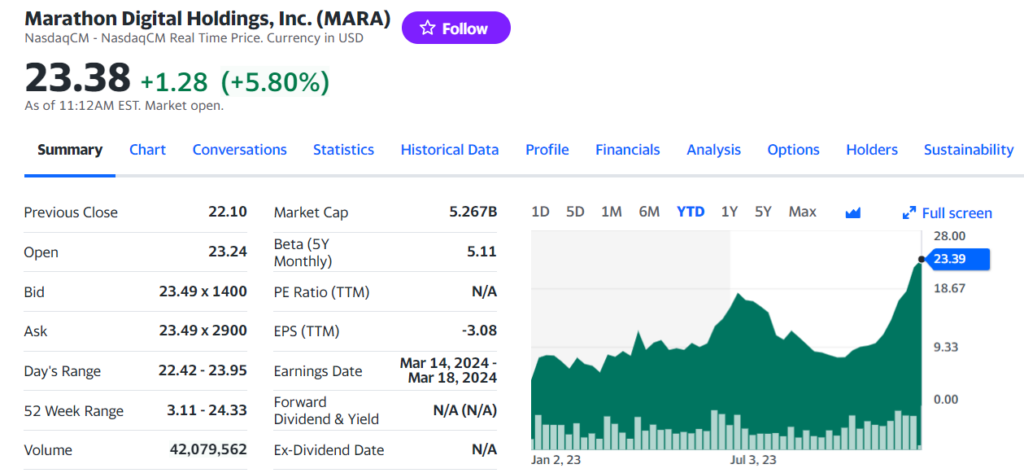Click the Previous Close value 22.10
Image resolution: width=1024 pixels, height=473 pixels.
[228, 212]
